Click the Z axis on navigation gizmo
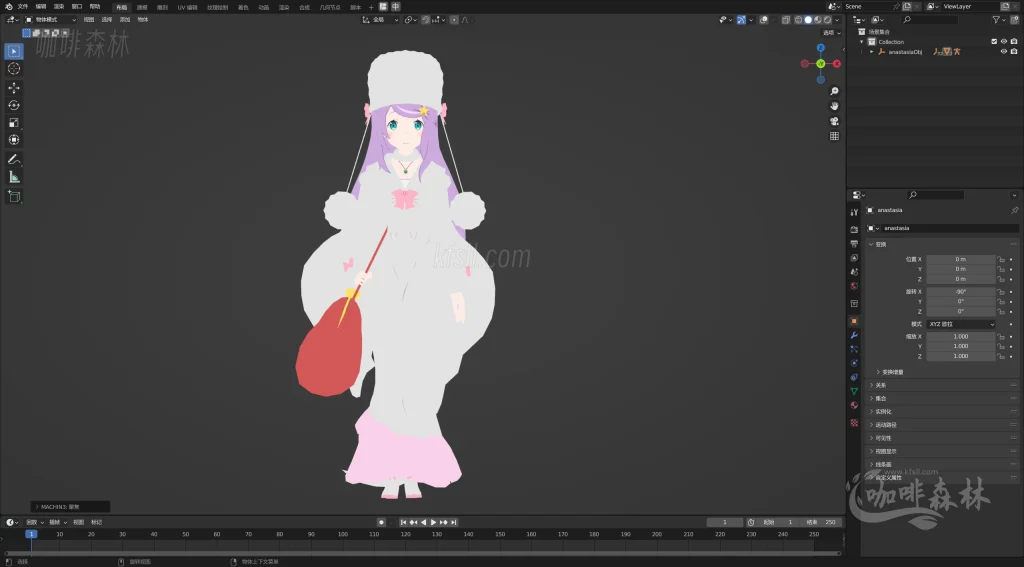 point(821,48)
